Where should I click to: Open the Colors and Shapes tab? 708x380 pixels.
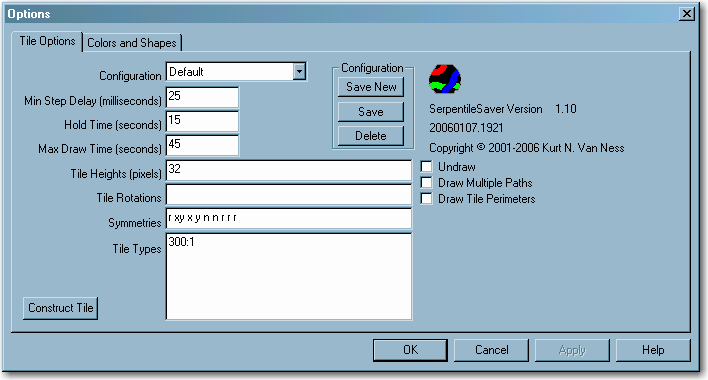coord(132,43)
